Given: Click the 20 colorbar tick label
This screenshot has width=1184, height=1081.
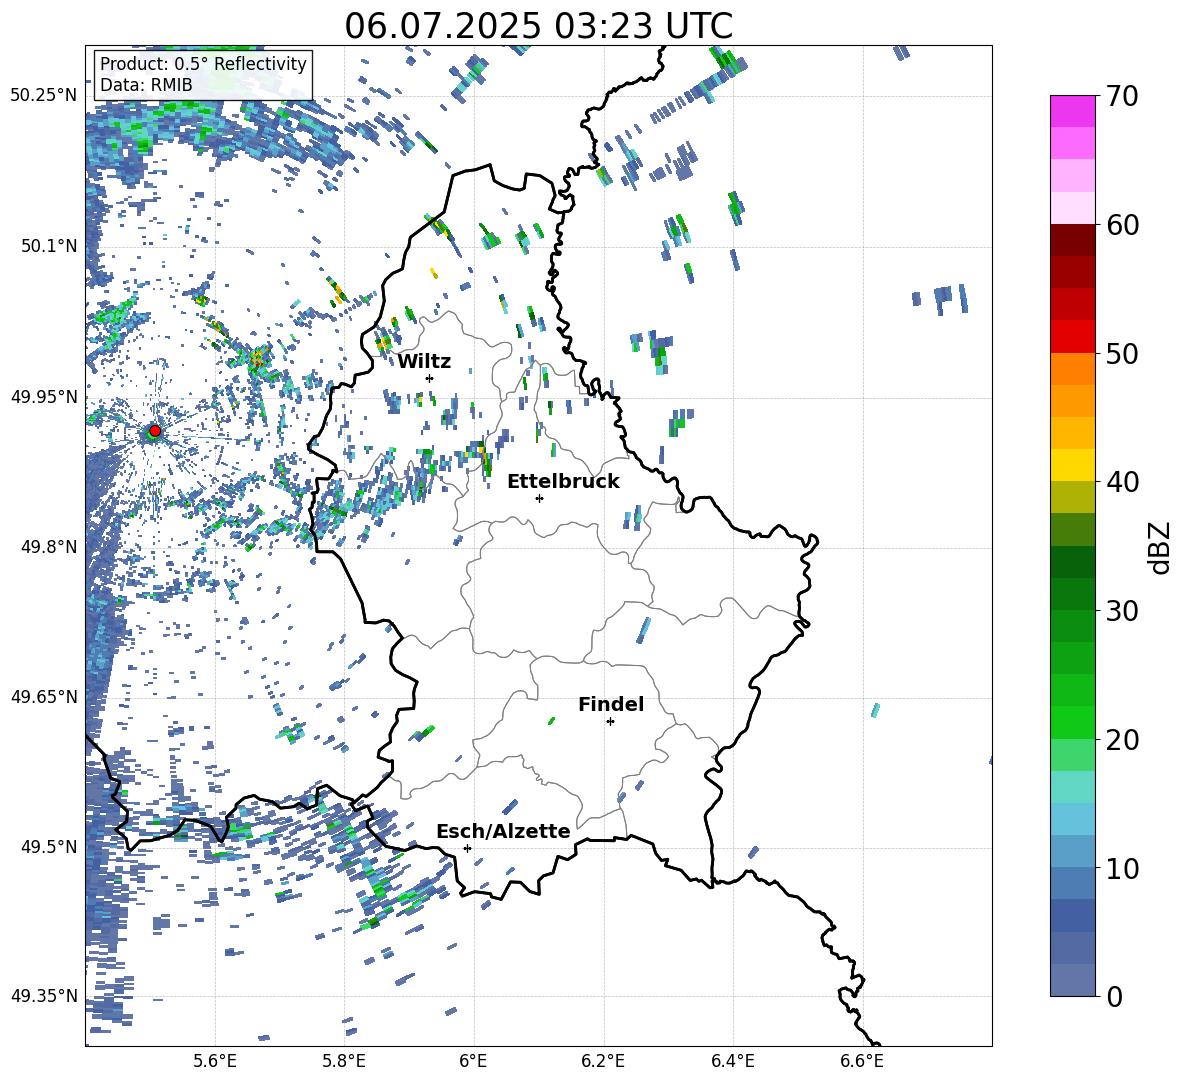Looking at the screenshot, I should pos(1122,739).
